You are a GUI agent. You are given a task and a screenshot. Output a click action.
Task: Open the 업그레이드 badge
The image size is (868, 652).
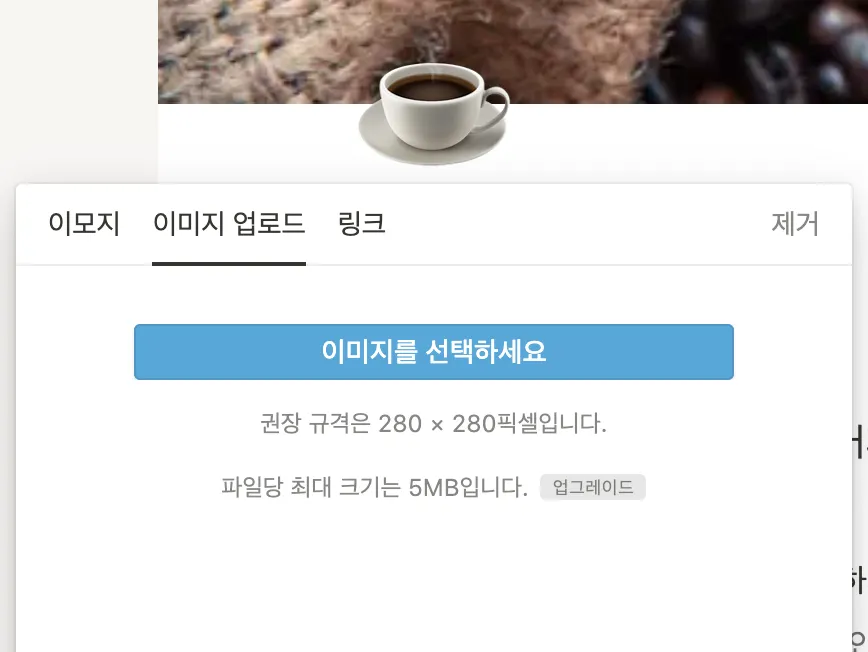coord(593,487)
